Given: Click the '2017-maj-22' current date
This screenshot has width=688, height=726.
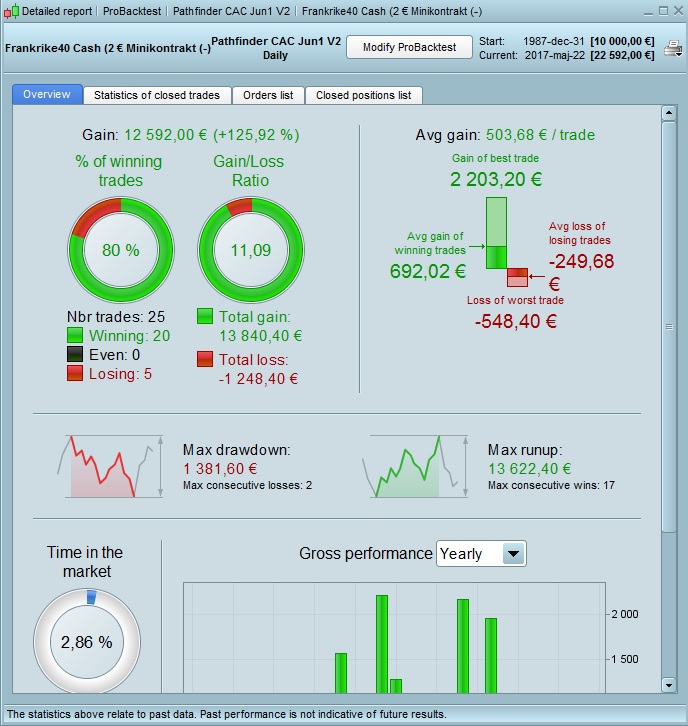Looking at the screenshot, I should coord(555,56).
